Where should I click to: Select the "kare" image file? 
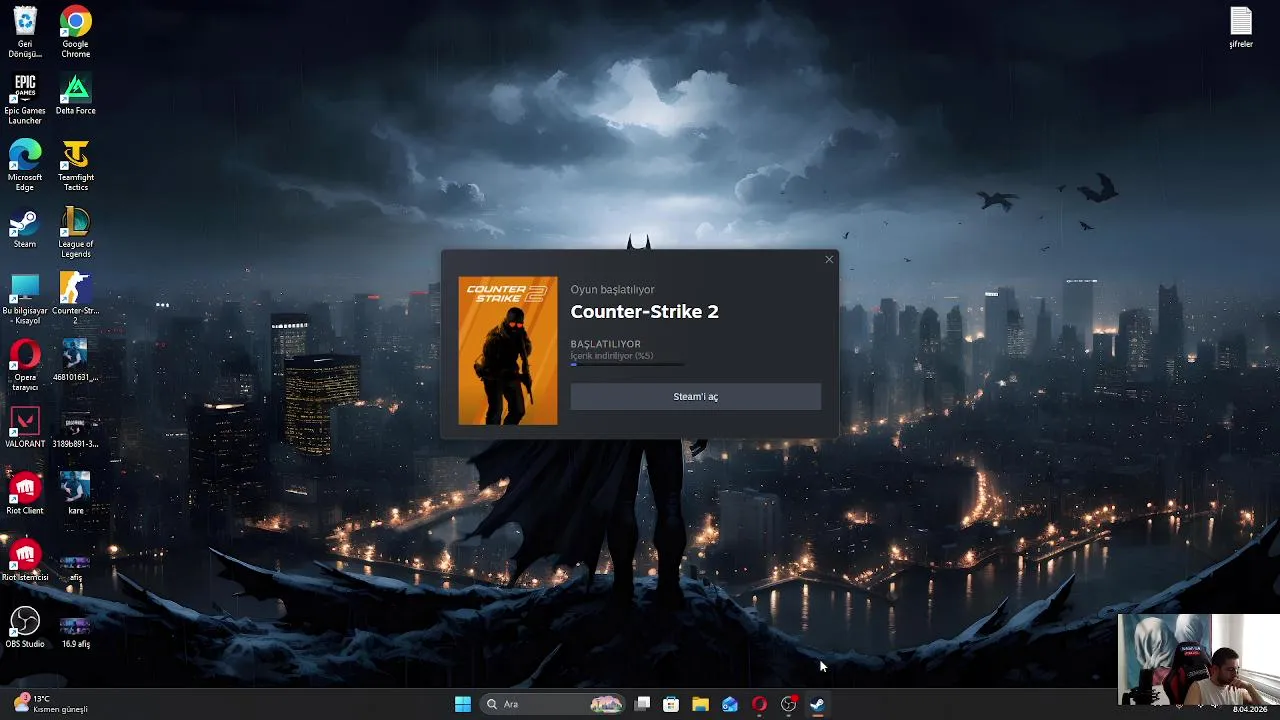(75, 494)
